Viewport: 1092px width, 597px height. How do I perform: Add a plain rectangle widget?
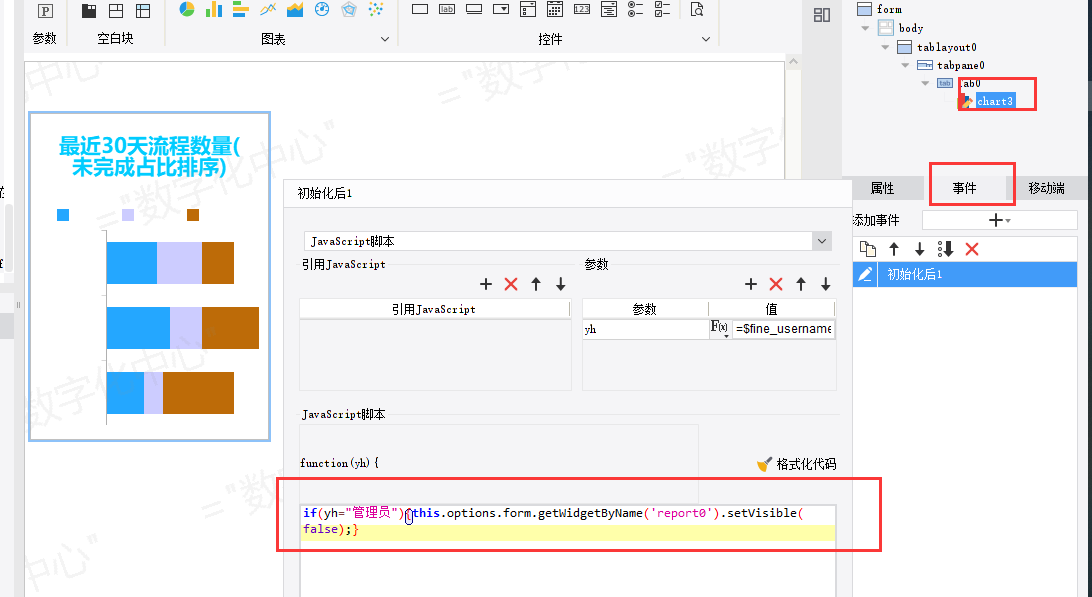(x=420, y=9)
